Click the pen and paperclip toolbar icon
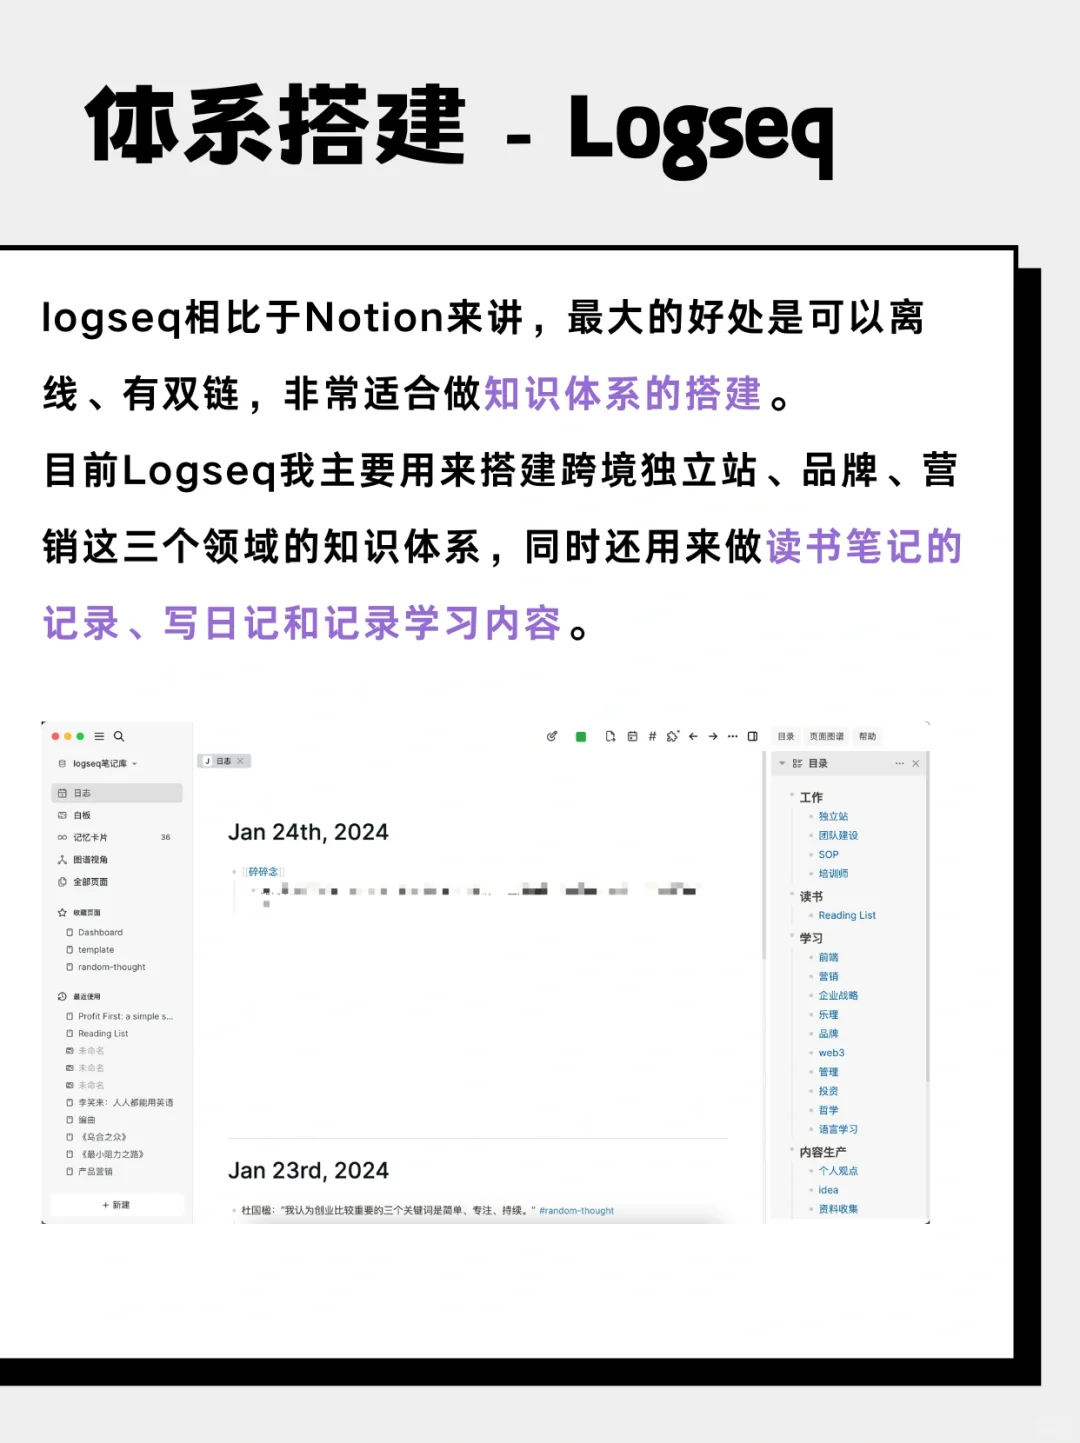This screenshot has width=1080, height=1443. [x=552, y=736]
